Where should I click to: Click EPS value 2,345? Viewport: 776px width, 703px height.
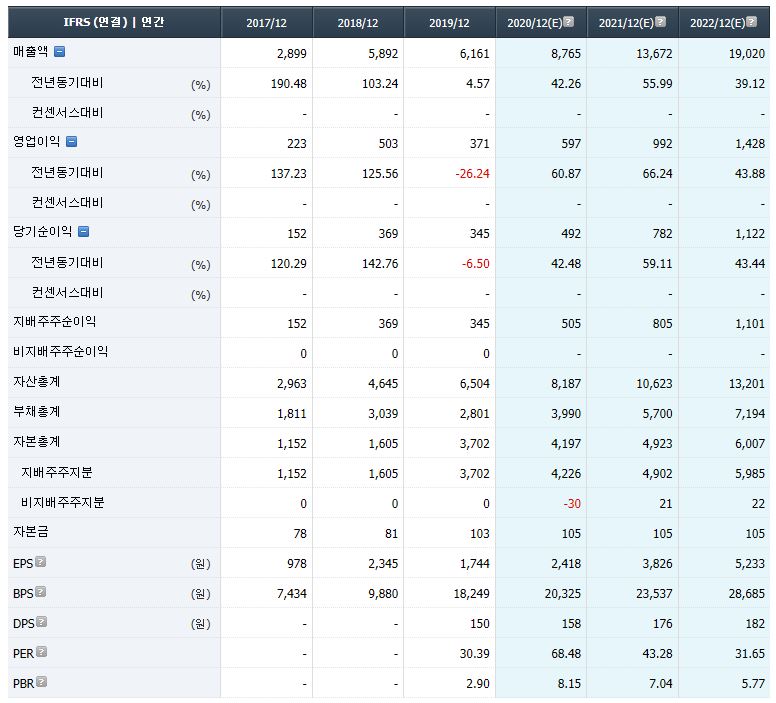(383, 564)
